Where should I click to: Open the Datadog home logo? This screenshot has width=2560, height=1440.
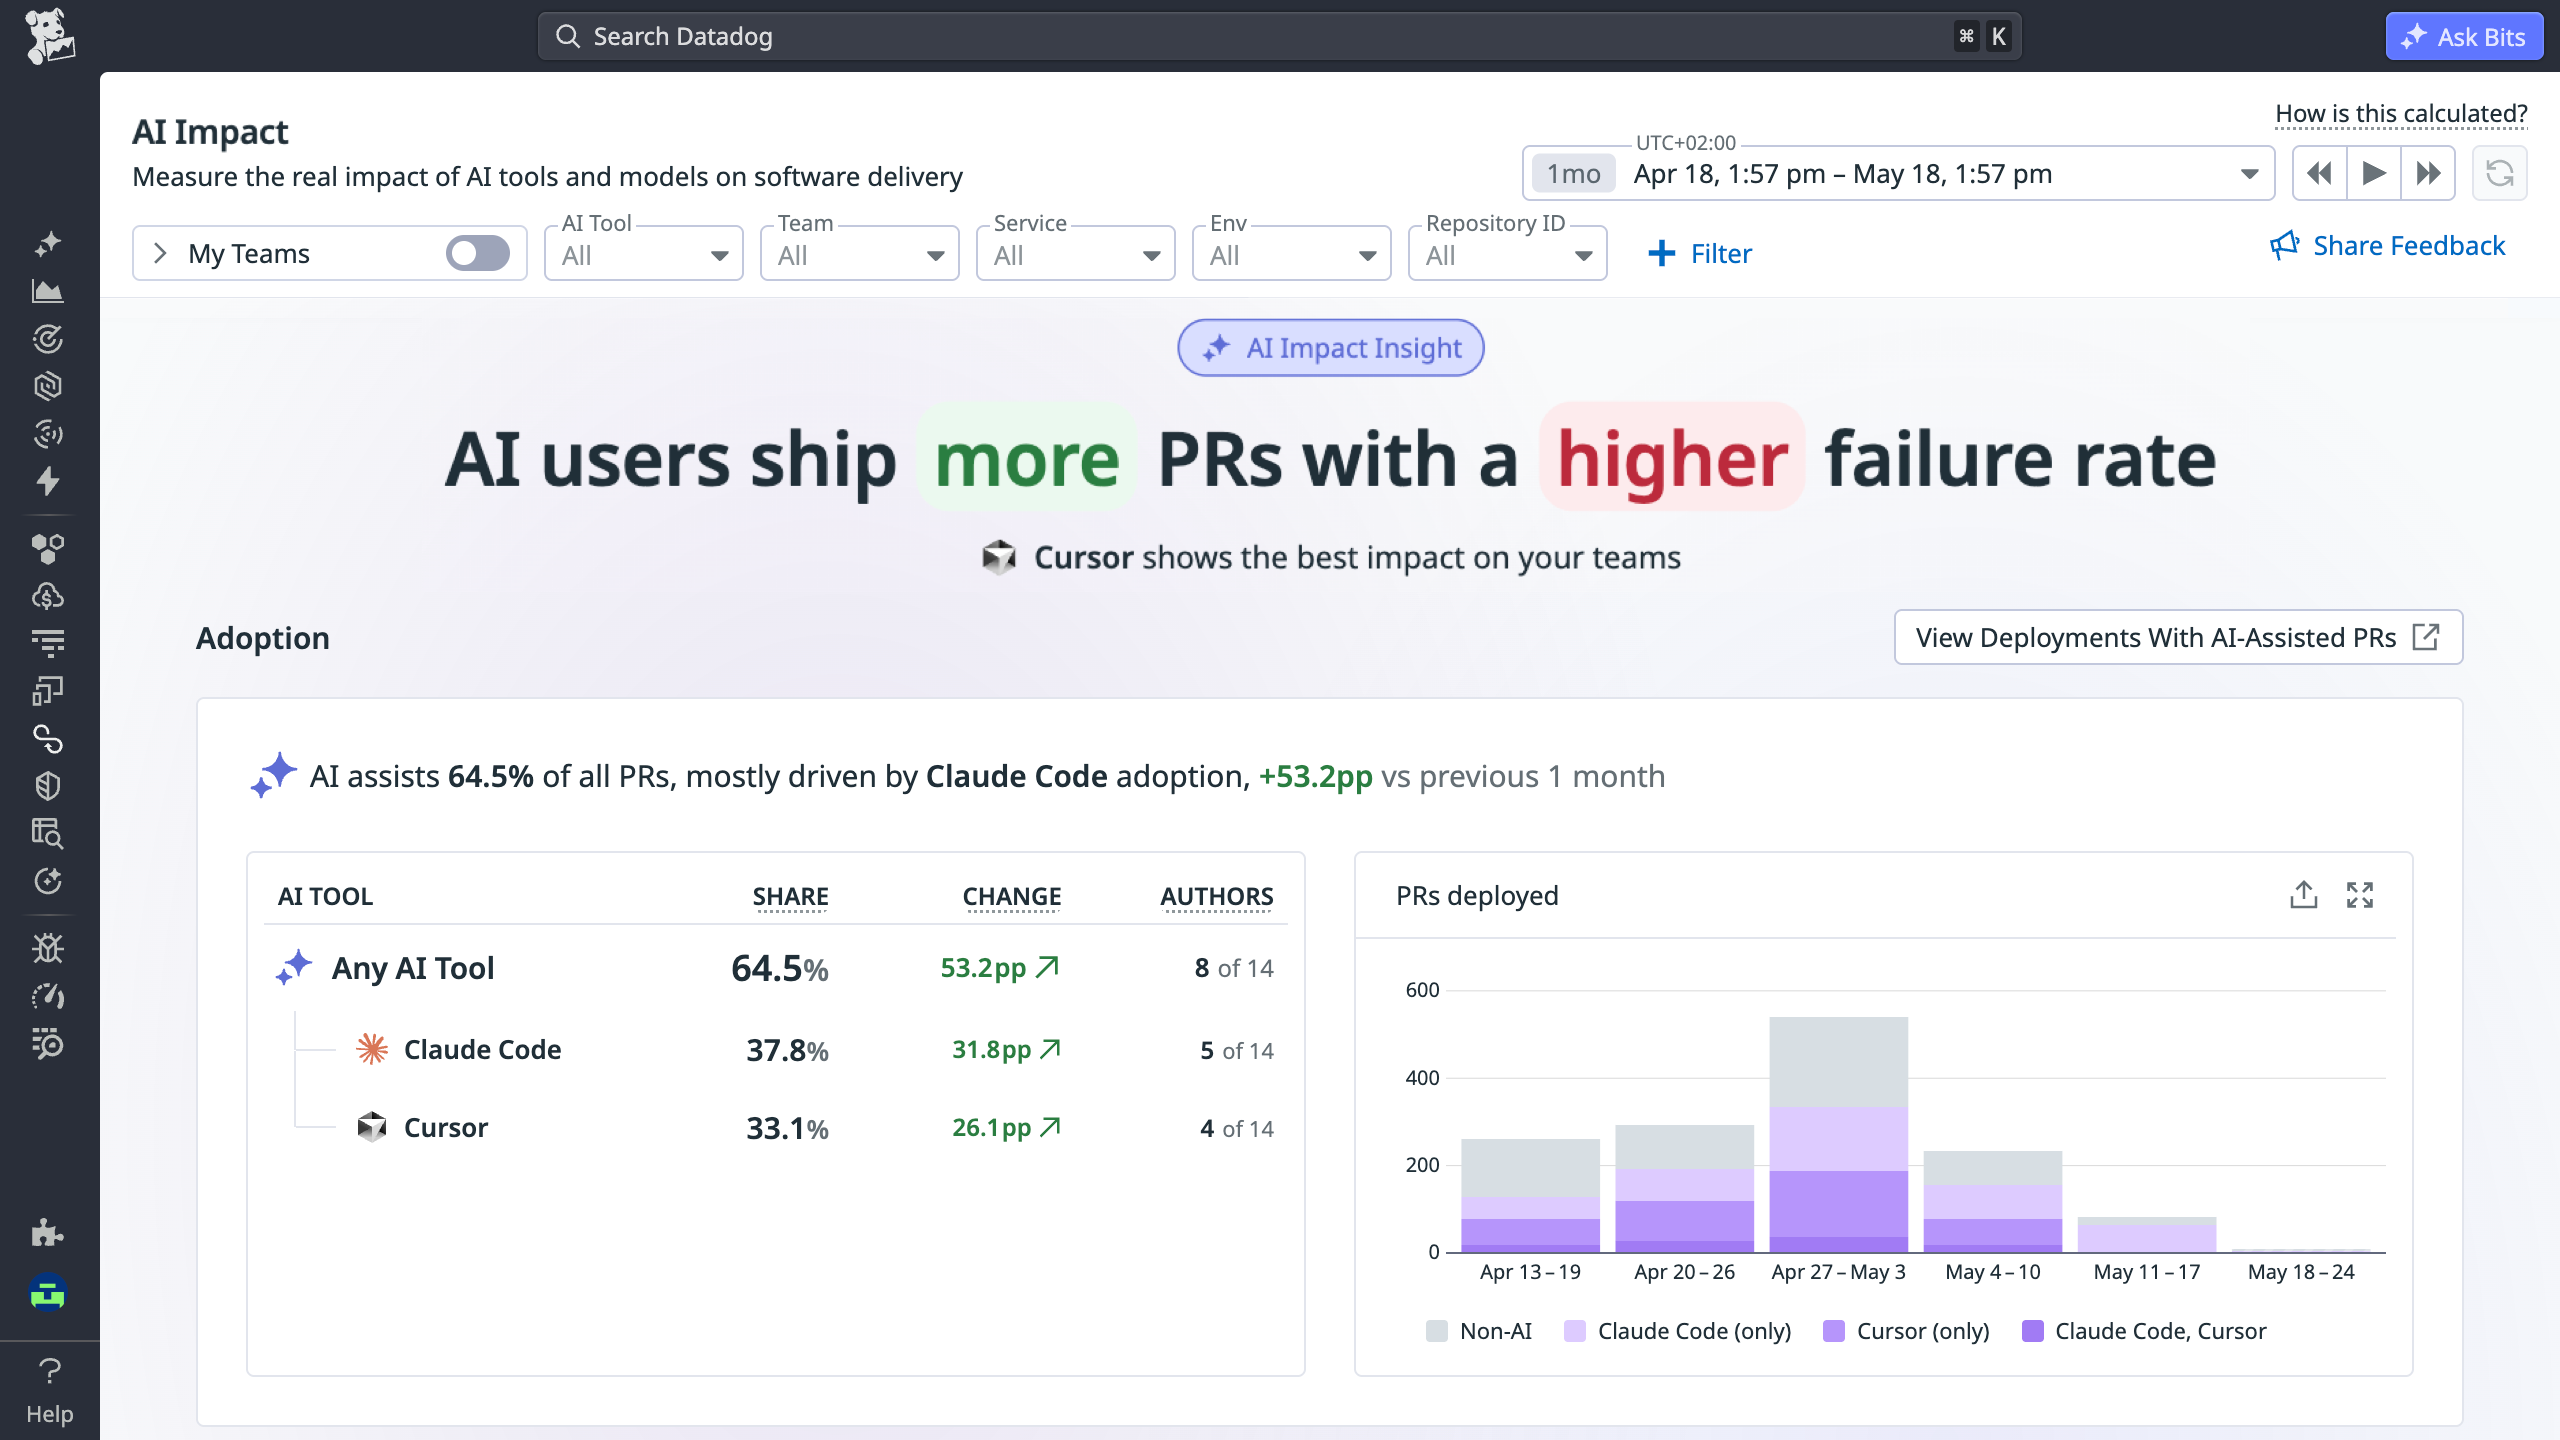tap(49, 36)
